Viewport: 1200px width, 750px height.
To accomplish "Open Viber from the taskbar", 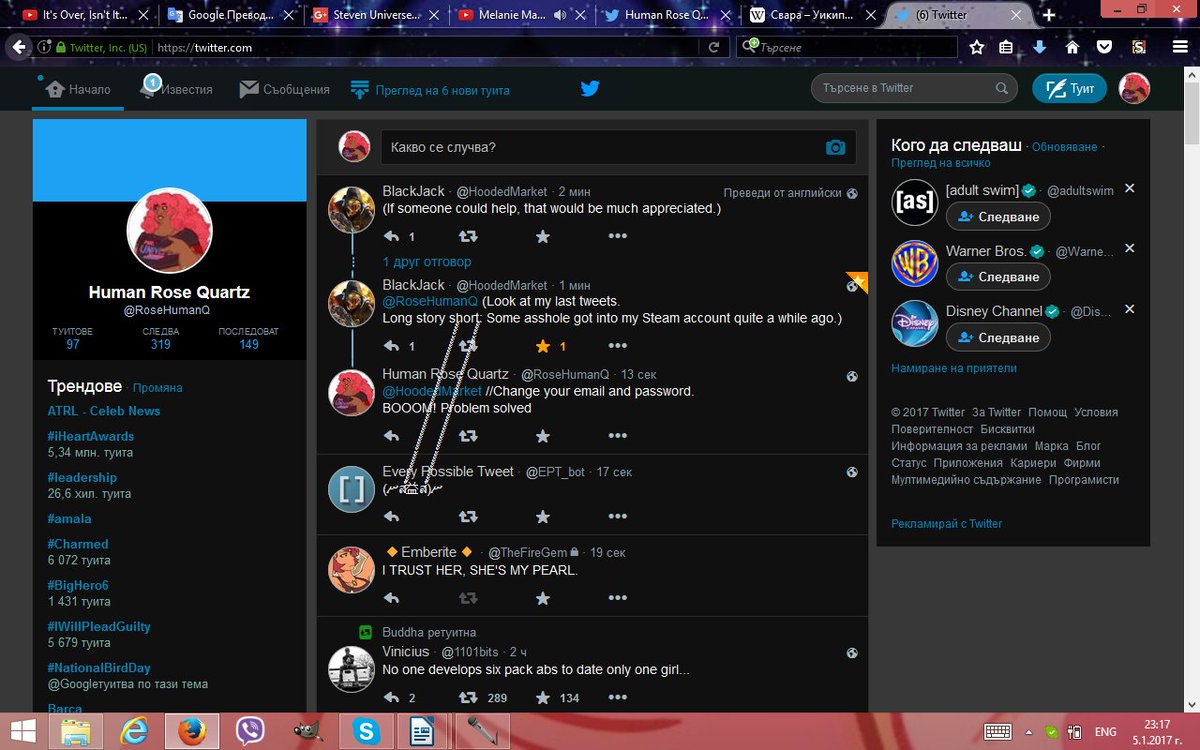I will coord(249,731).
